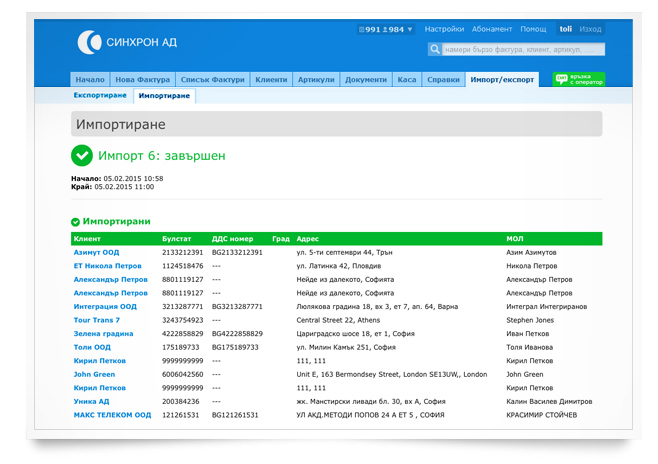The width and height of the screenshot is (658, 464).
Task: Open client Азимут ООД
Action: pyautogui.click(x=96, y=253)
